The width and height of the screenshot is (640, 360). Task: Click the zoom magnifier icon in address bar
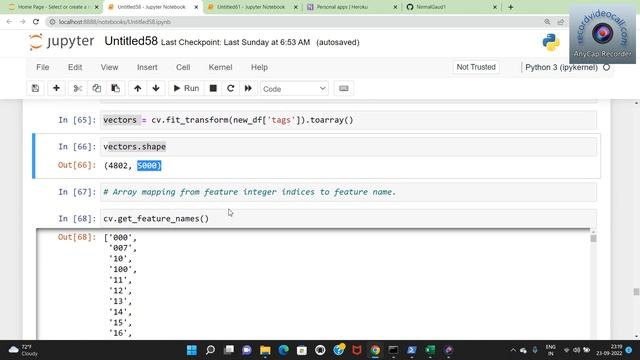tap(547, 22)
